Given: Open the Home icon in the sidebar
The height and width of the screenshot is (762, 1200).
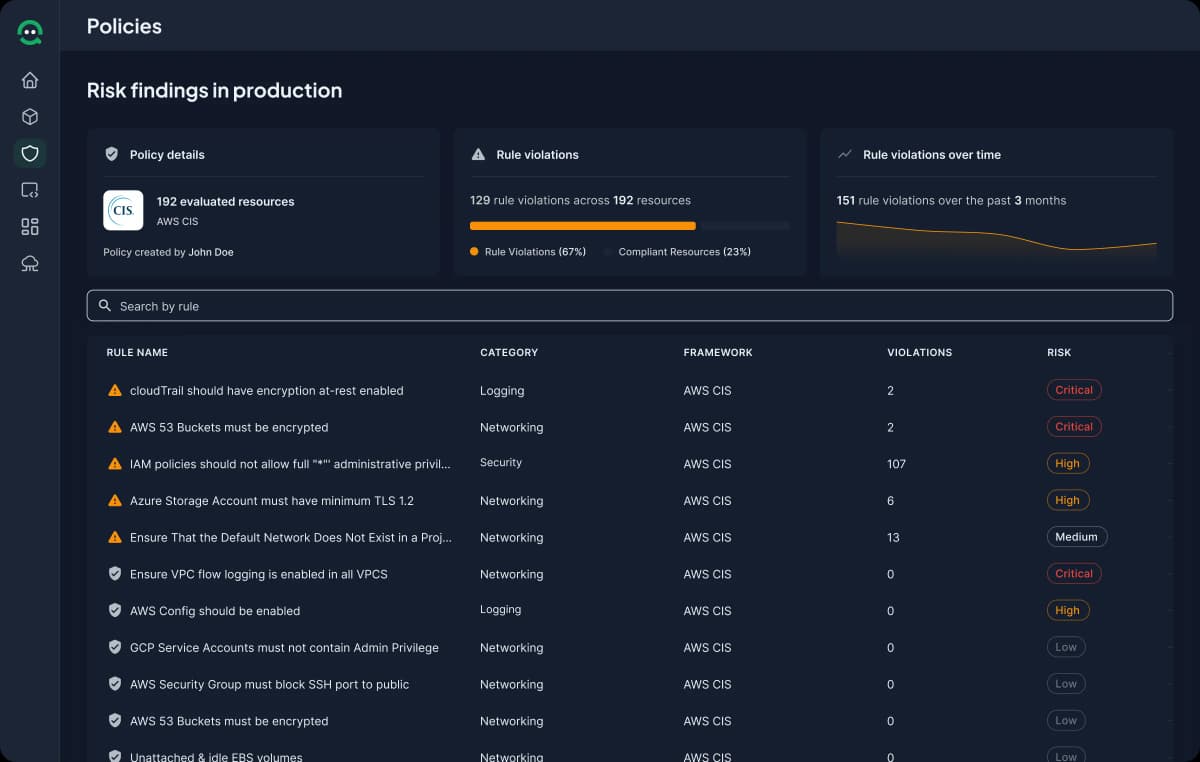Looking at the screenshot, I should [x=29, y=80].
